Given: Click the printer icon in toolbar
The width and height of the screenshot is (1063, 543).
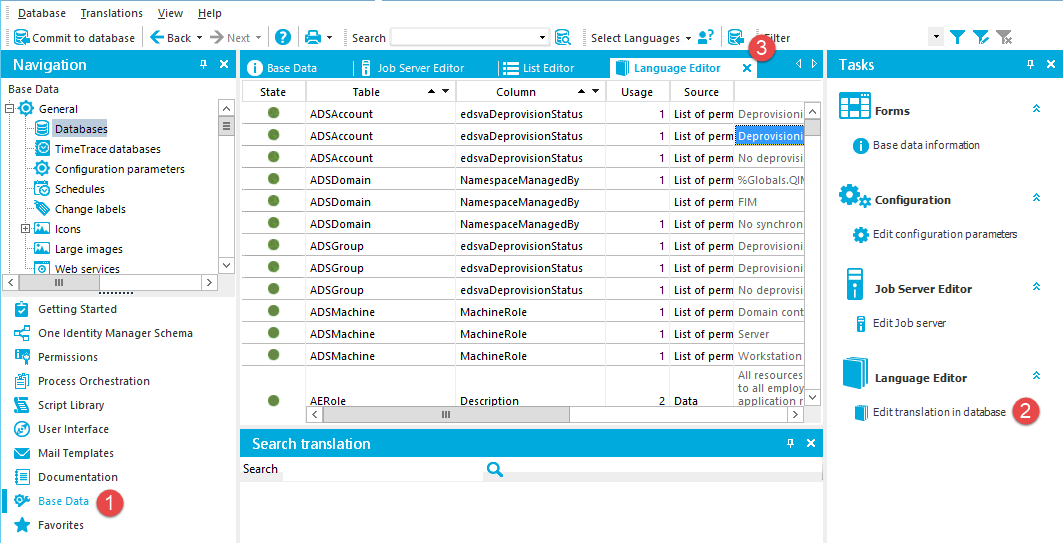Looking at the screenshot, I should [313, 38].
